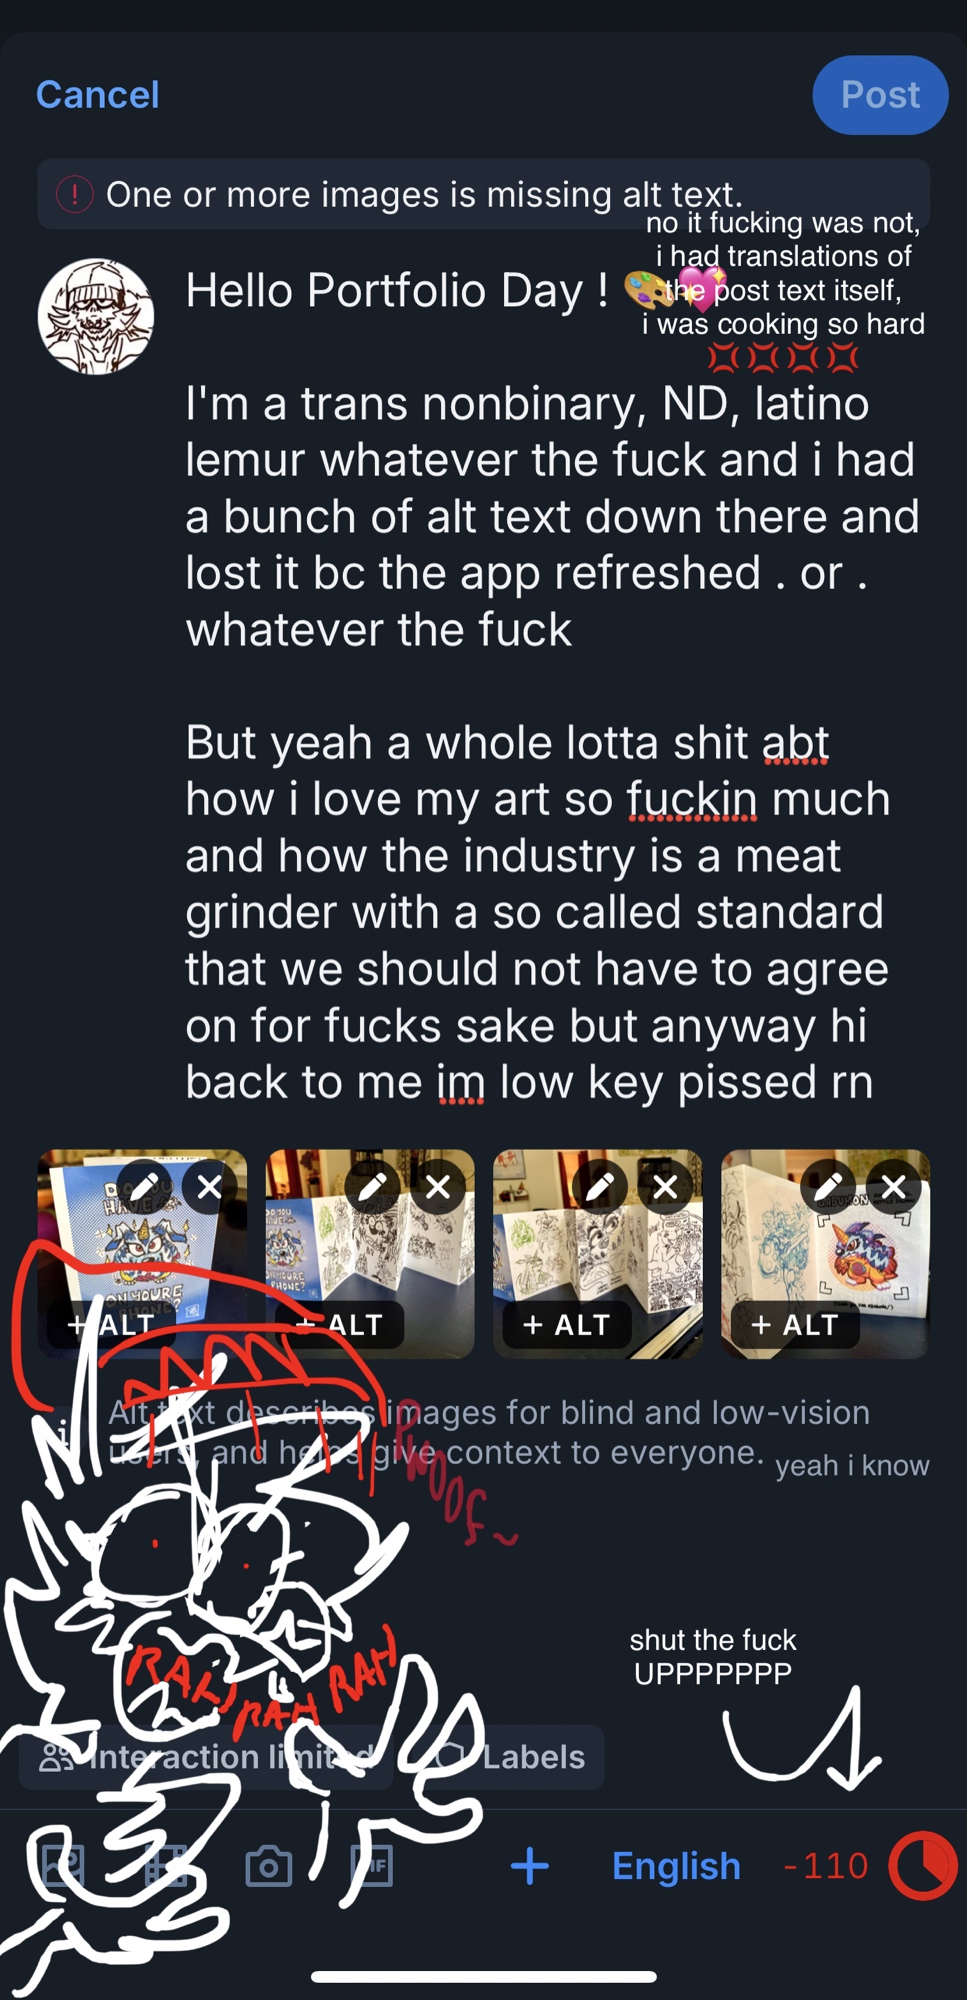
Task: Tap the pencil edit icon on first image
Action: [144, 1187]
